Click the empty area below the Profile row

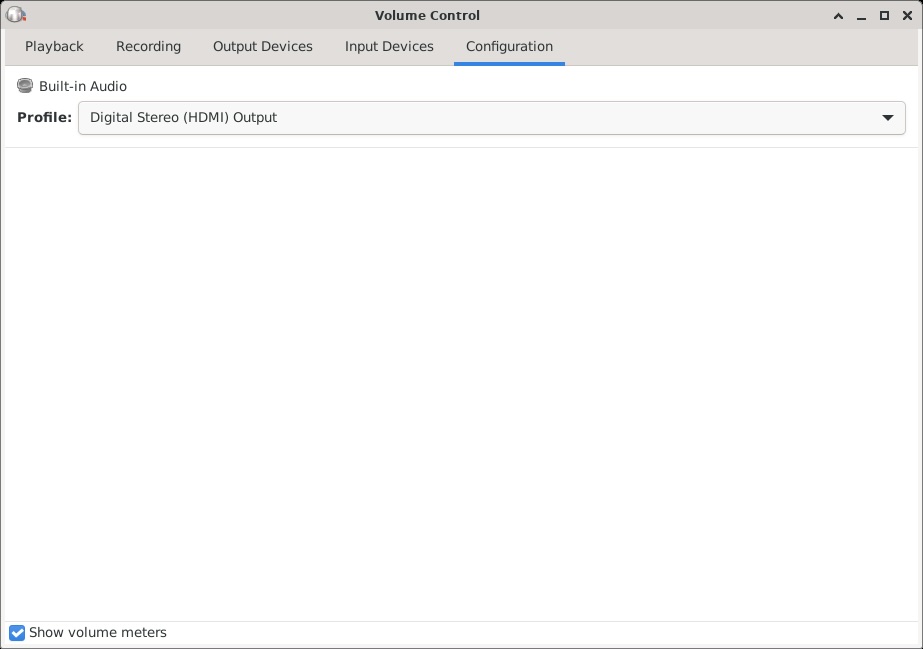pyautogui.click(x=460, y=380)
